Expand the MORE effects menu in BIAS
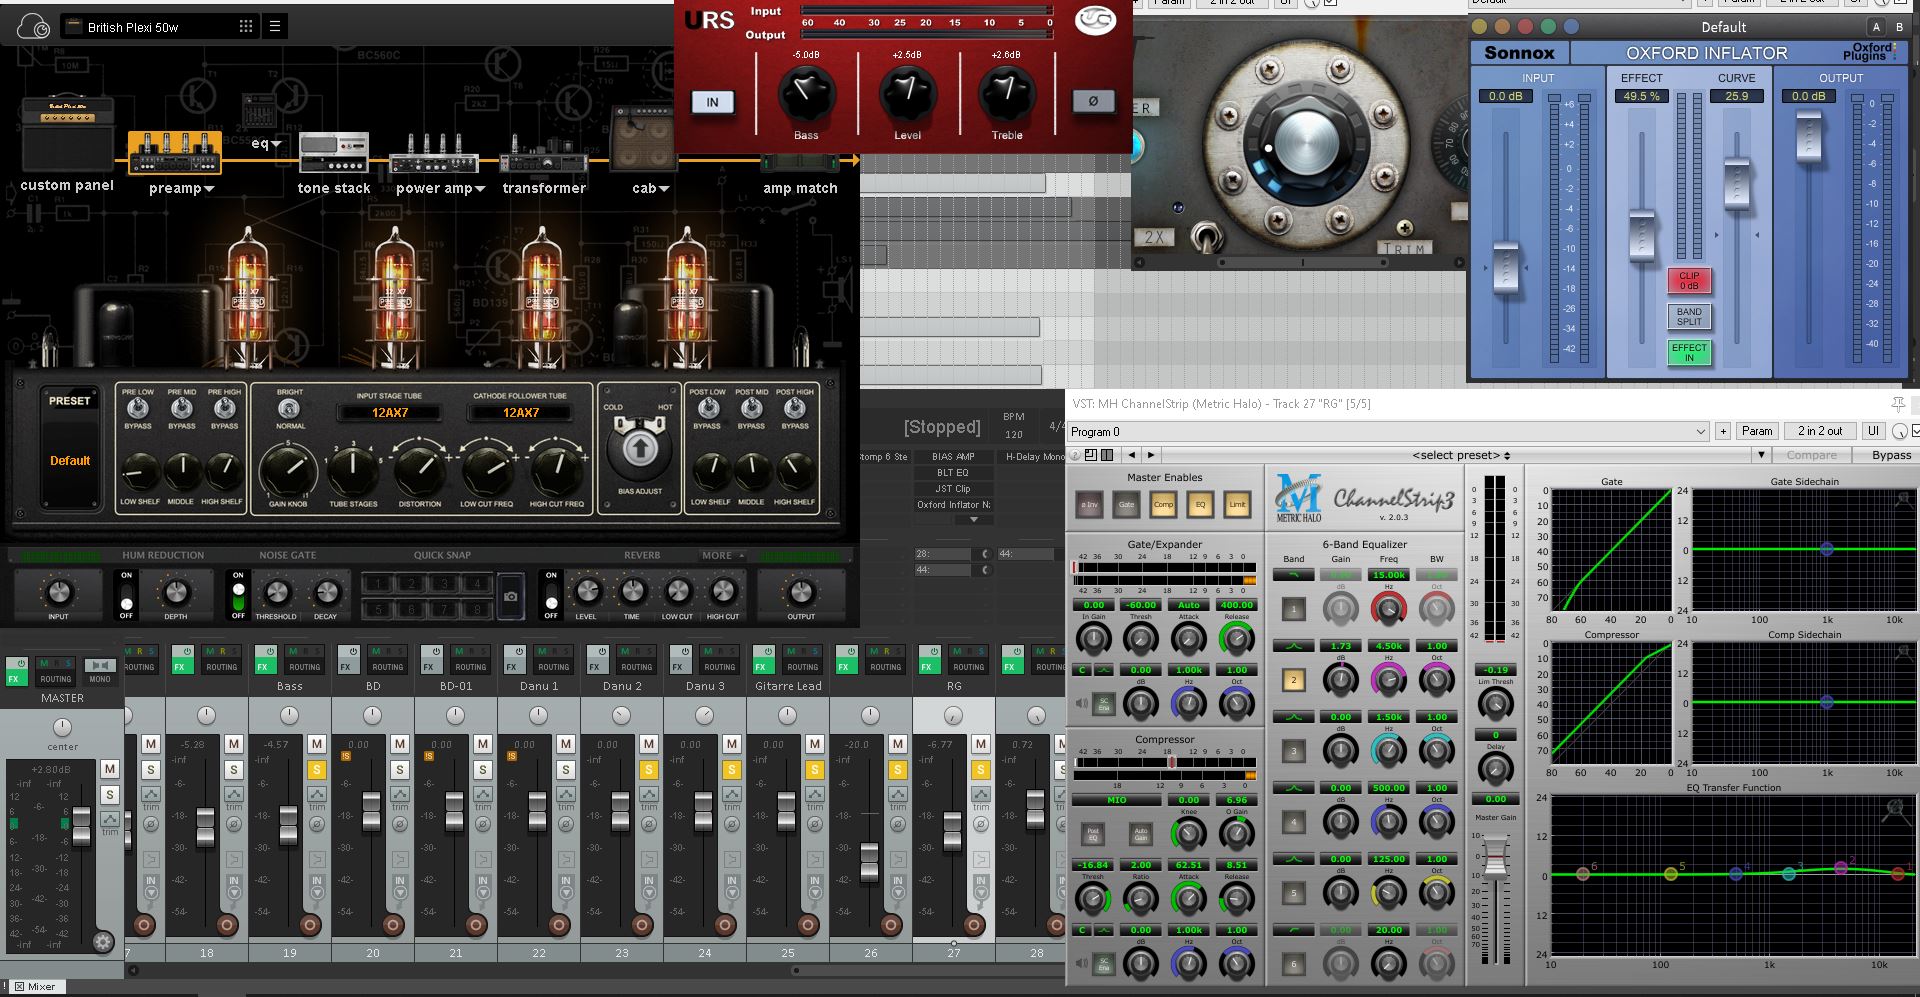The image size is (1920, 997). click(x=723, y=555)
